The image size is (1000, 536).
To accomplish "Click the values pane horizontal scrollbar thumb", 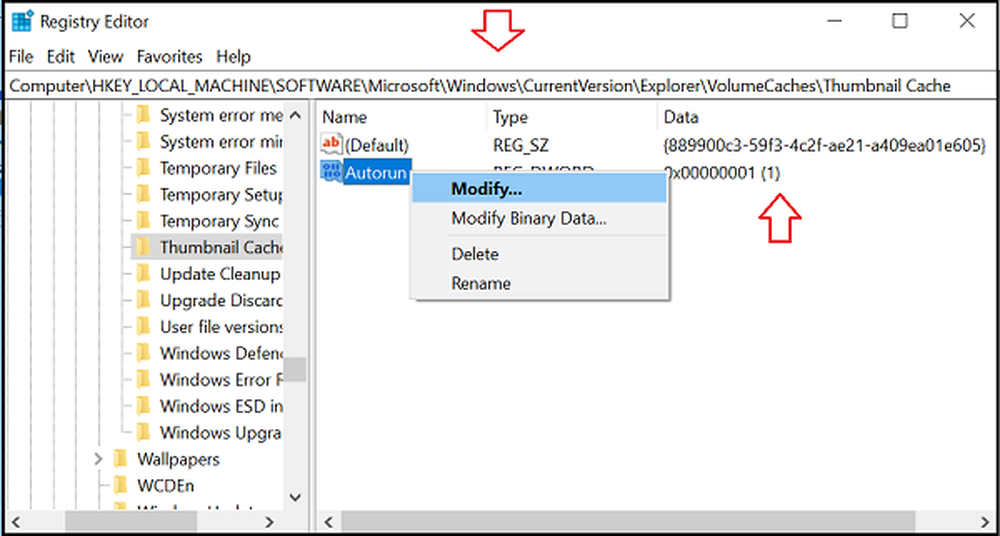I will pos(629,522).
